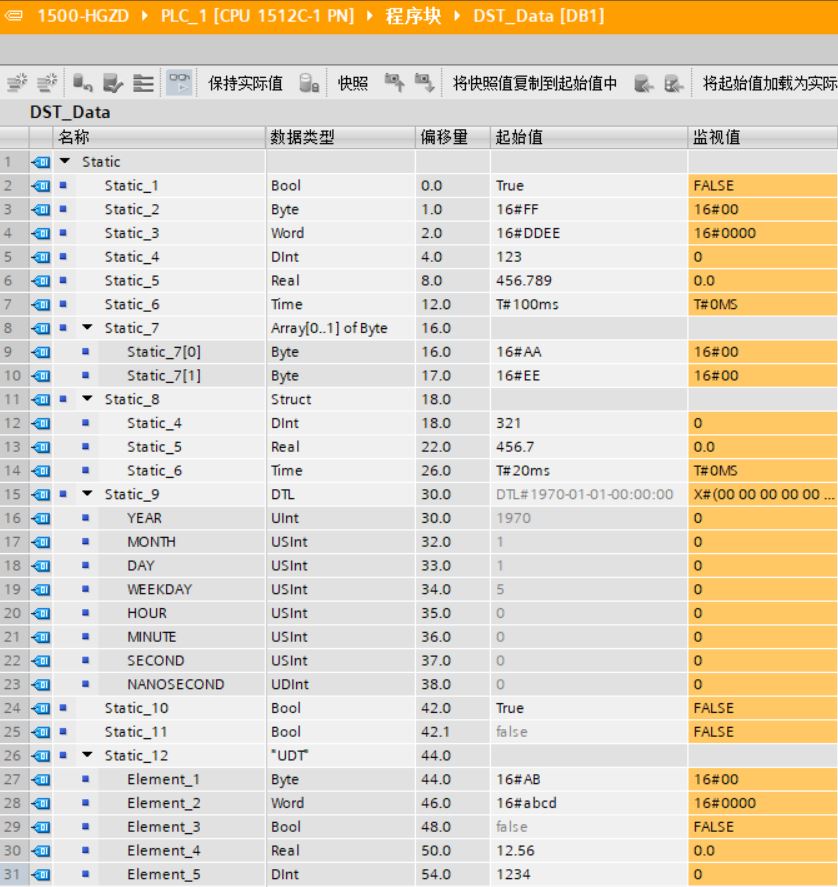Collapse the Static_8 struct node
The height and width of the screenshot is (887, 838).
click(87, 398)
